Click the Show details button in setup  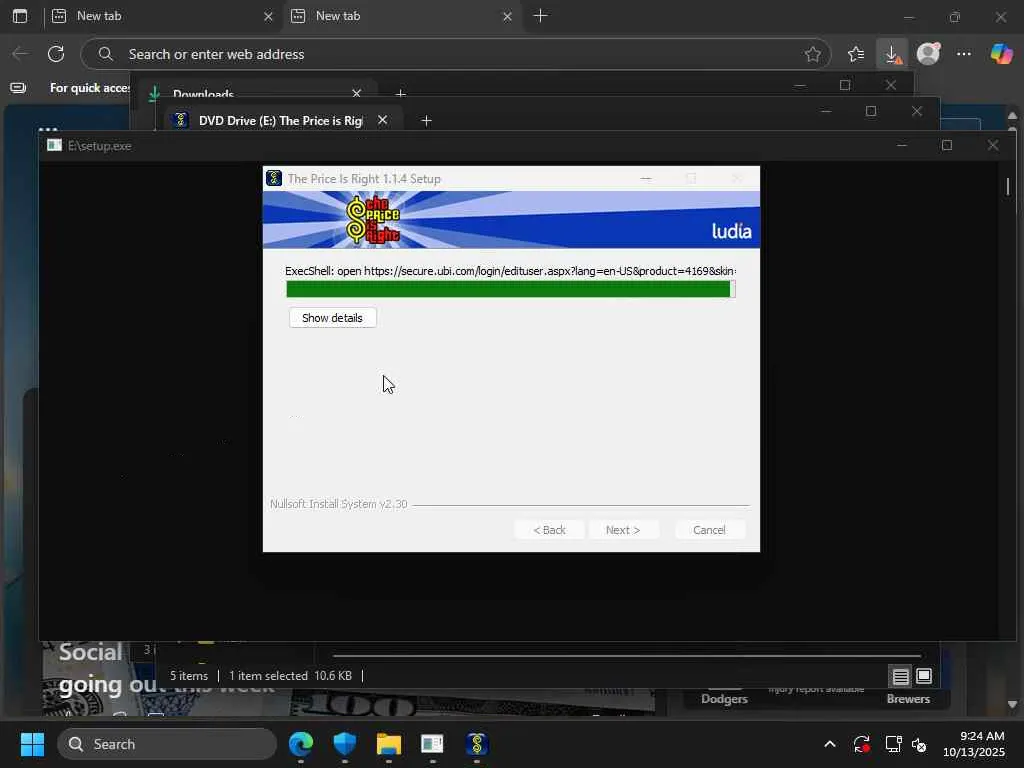[x=332, y=318]
